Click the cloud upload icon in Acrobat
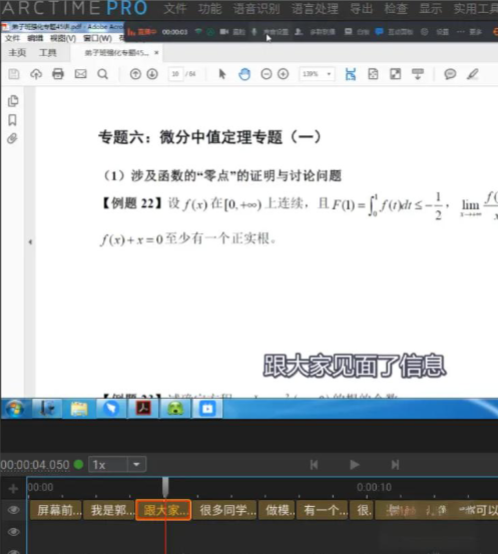The width and height of the screenshot is (498, 554). point(36,74)
